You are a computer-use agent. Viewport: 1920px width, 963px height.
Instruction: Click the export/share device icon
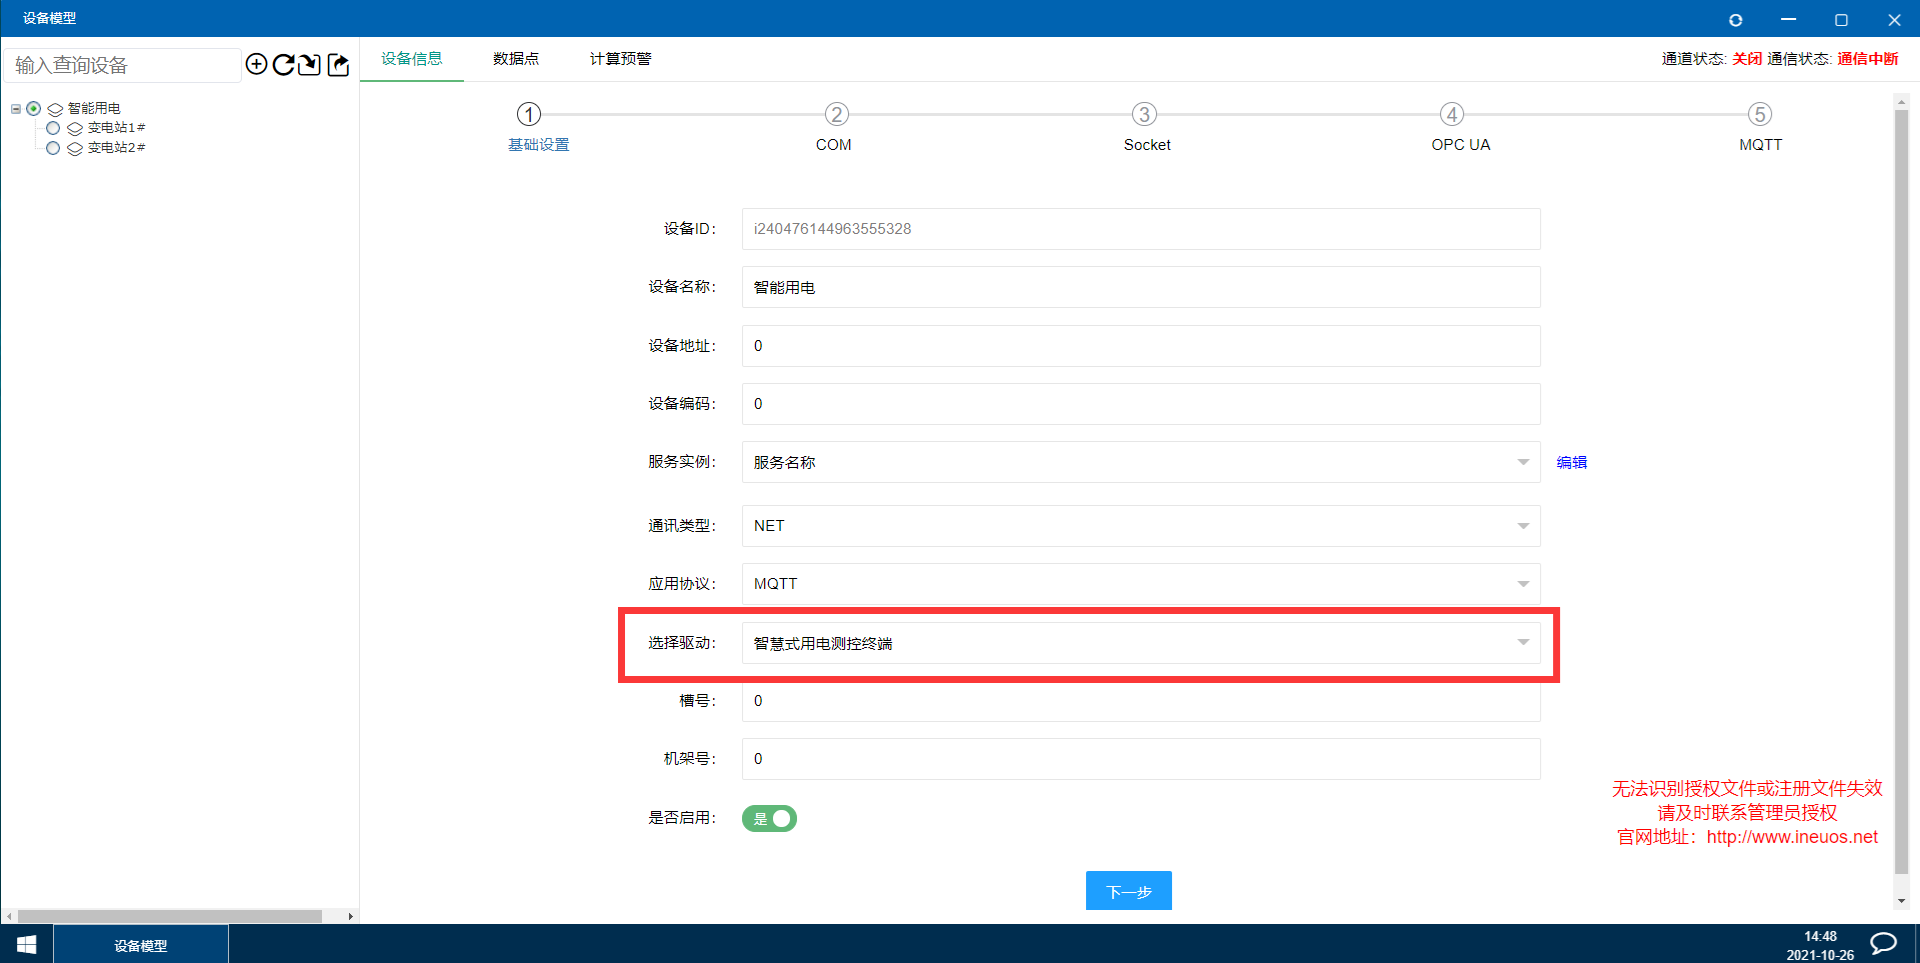339,65
